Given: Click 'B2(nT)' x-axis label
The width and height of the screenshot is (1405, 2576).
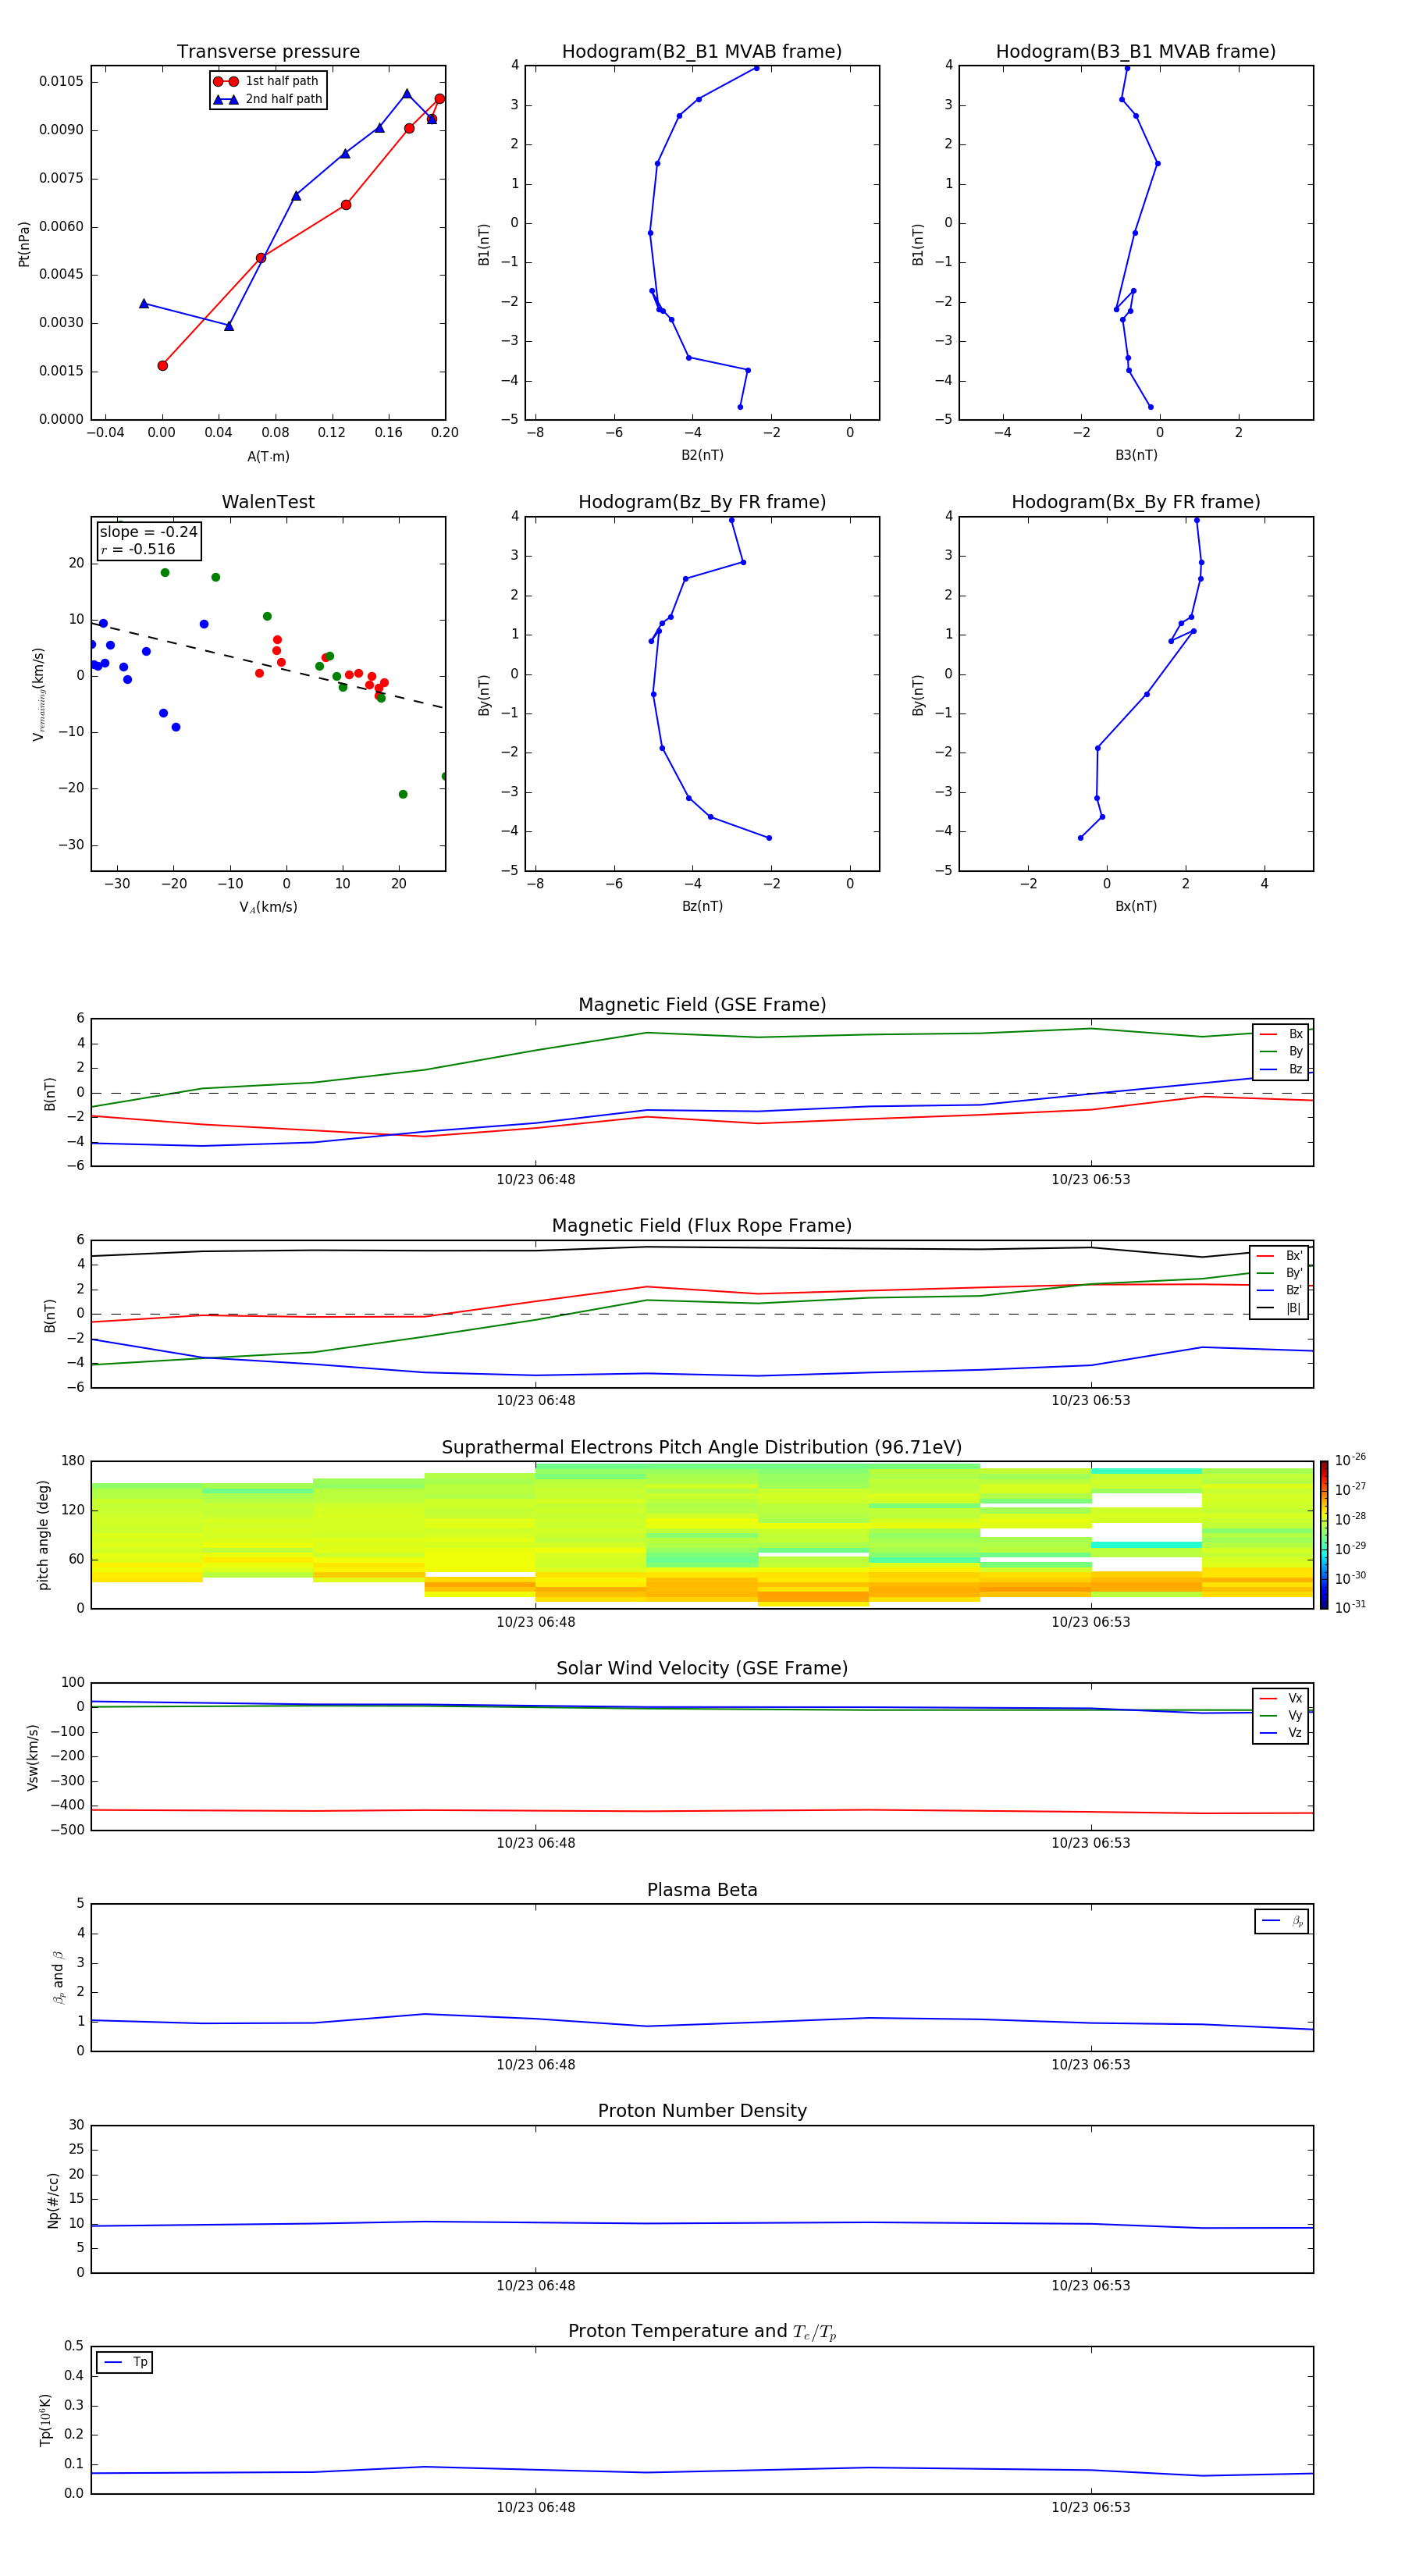Looking at the screenshot, I should tap(702, 455).
